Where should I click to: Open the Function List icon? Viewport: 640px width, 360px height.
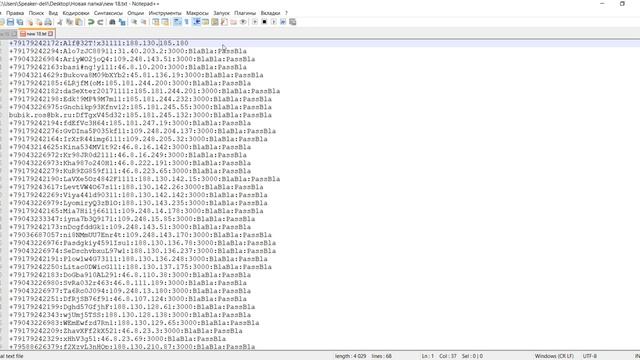[224, 22]
